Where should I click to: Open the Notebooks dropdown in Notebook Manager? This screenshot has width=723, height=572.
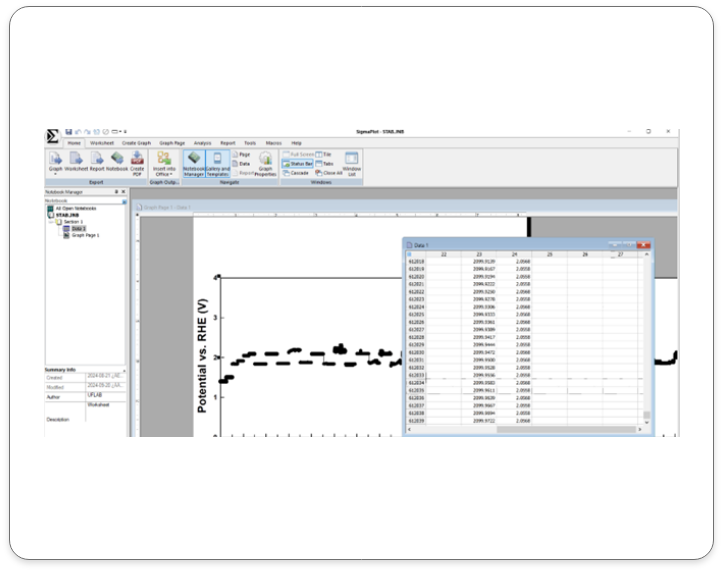pos(124,201)
